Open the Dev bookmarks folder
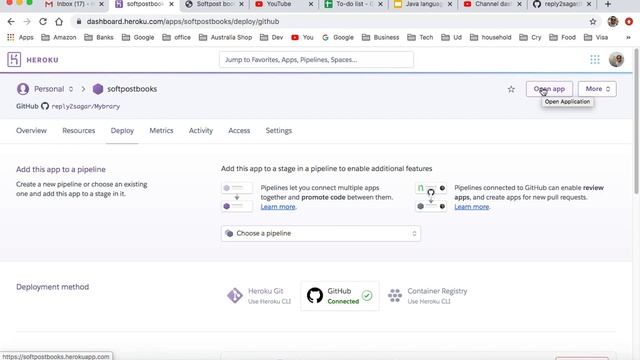The height and width of the screenshot is (360, 640). (271, 37)
